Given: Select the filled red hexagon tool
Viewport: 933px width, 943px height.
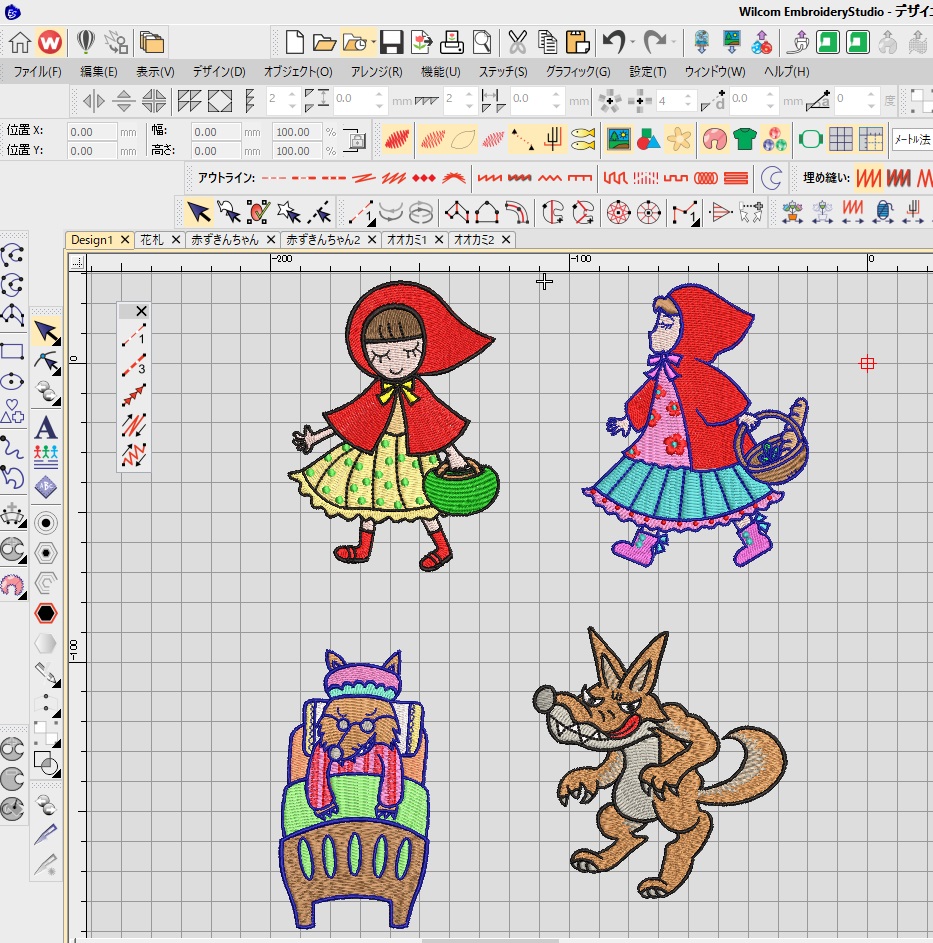Looking at the screenshot, I should (x=46, y=613).
